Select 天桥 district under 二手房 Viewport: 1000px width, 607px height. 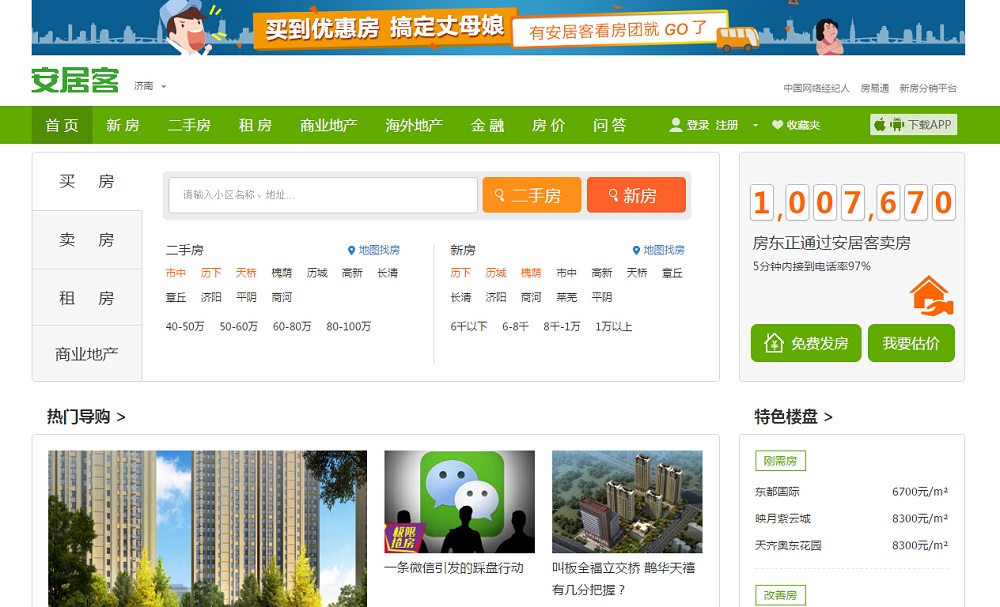pyautogui.click(x=246, y=273)
